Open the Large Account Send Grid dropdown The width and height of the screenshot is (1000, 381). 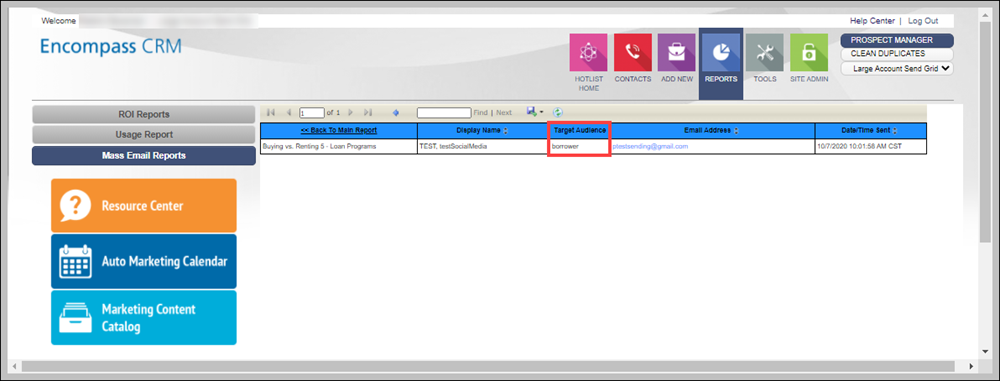coord(897,68)
